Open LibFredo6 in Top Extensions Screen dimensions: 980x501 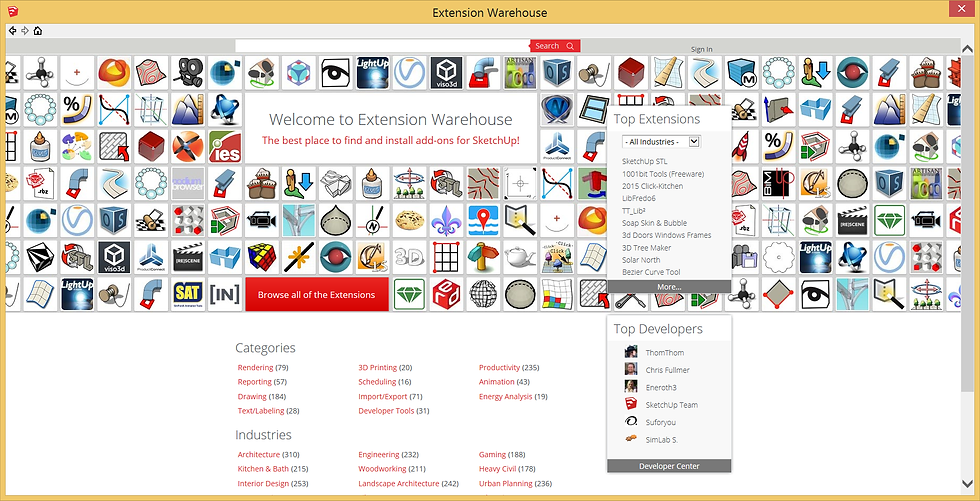pos(638,198)
